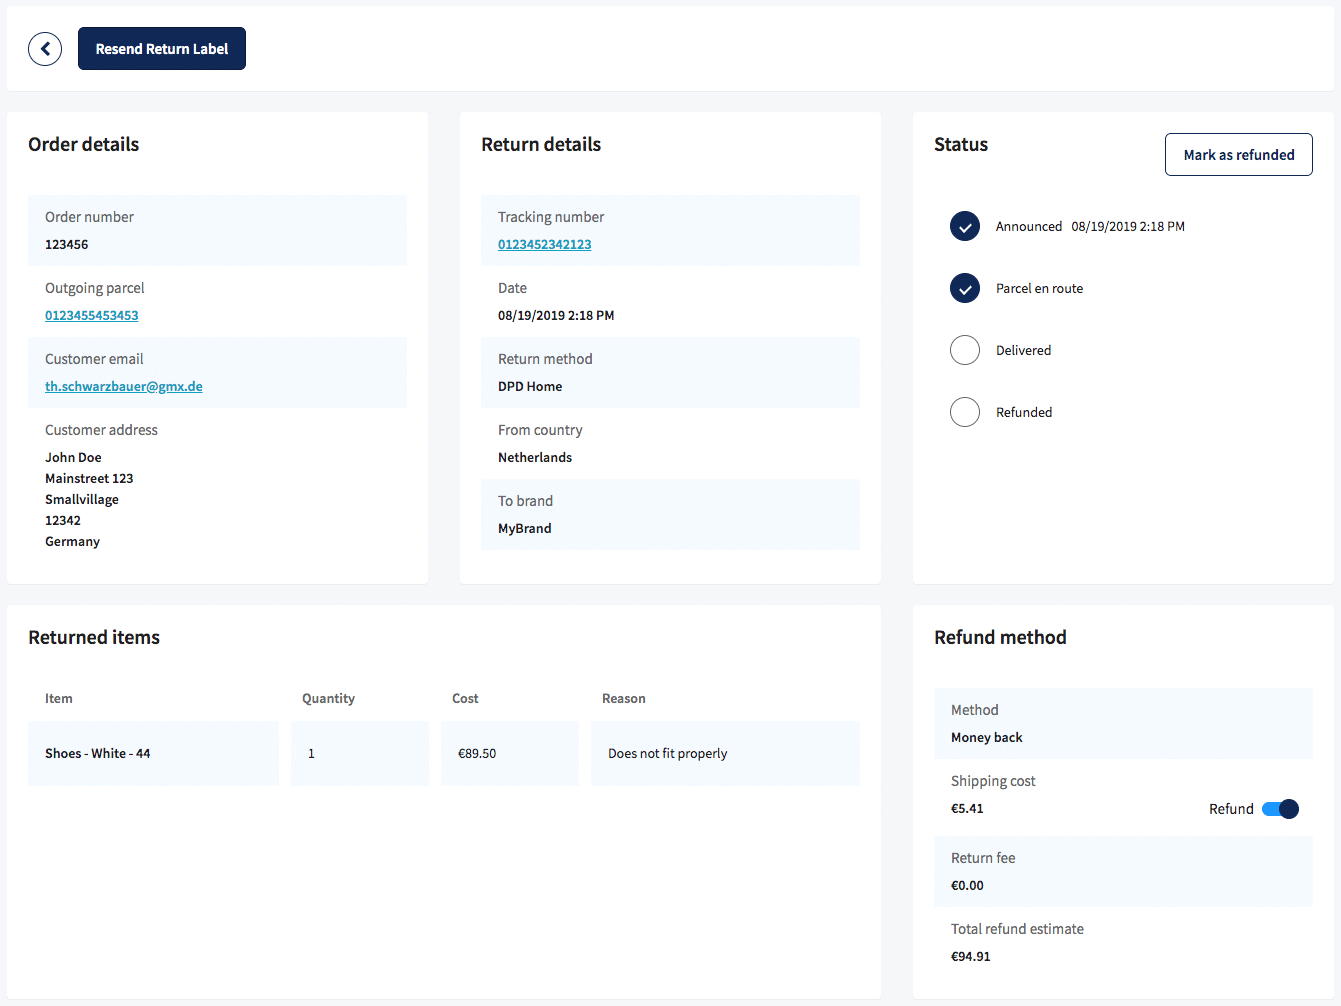Click the back arrow icon
The width and height of the screenshot is (1341, 1006).
tap(45, 49)
